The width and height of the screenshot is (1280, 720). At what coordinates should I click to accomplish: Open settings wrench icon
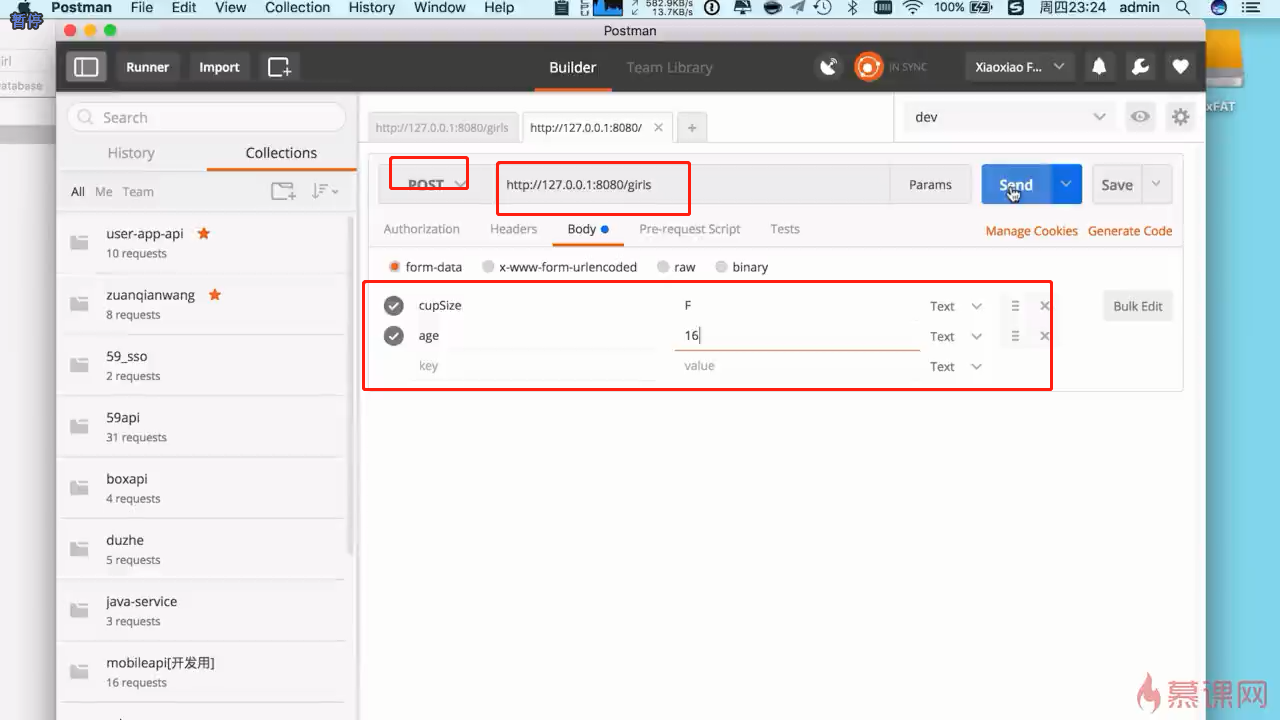[1140, 67]
